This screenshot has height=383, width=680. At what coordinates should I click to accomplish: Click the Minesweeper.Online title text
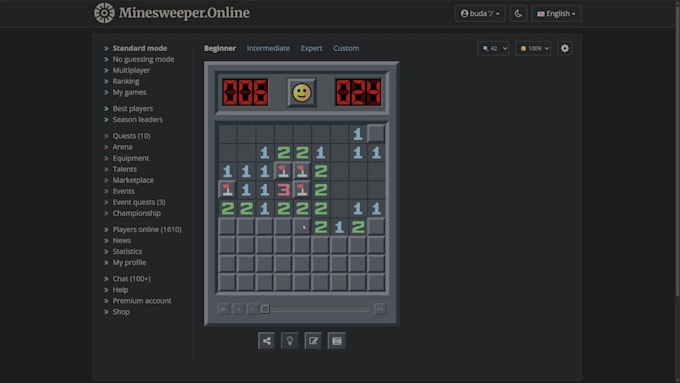pos(184,13)
